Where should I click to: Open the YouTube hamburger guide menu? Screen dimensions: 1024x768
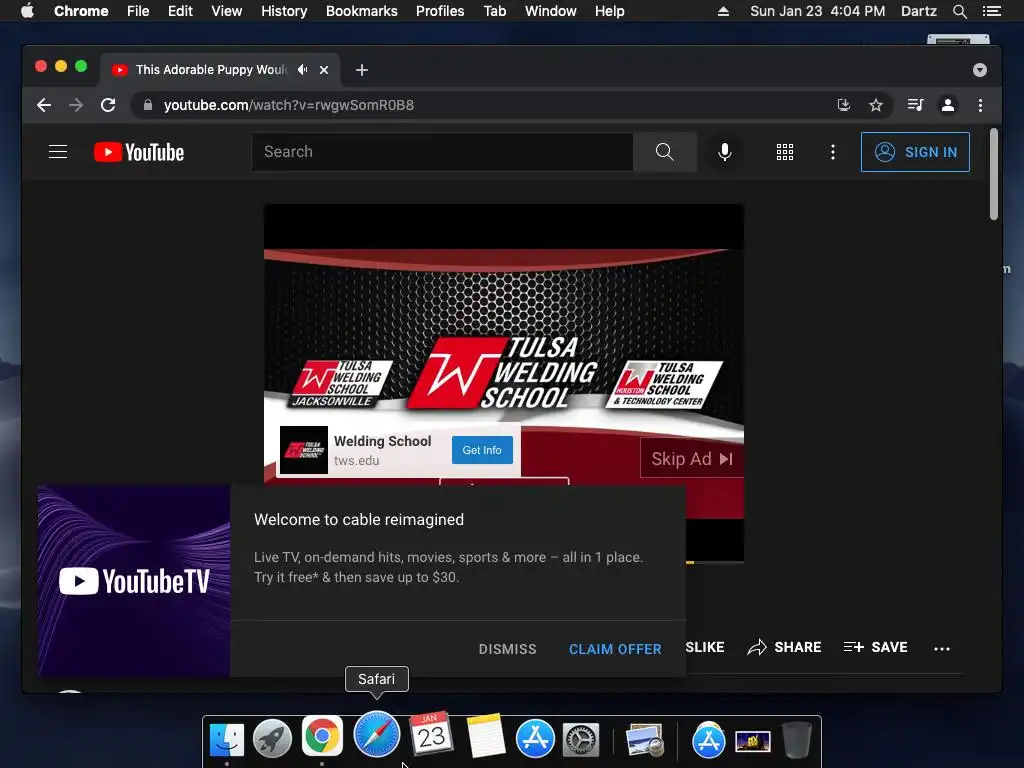pos(58,152)
